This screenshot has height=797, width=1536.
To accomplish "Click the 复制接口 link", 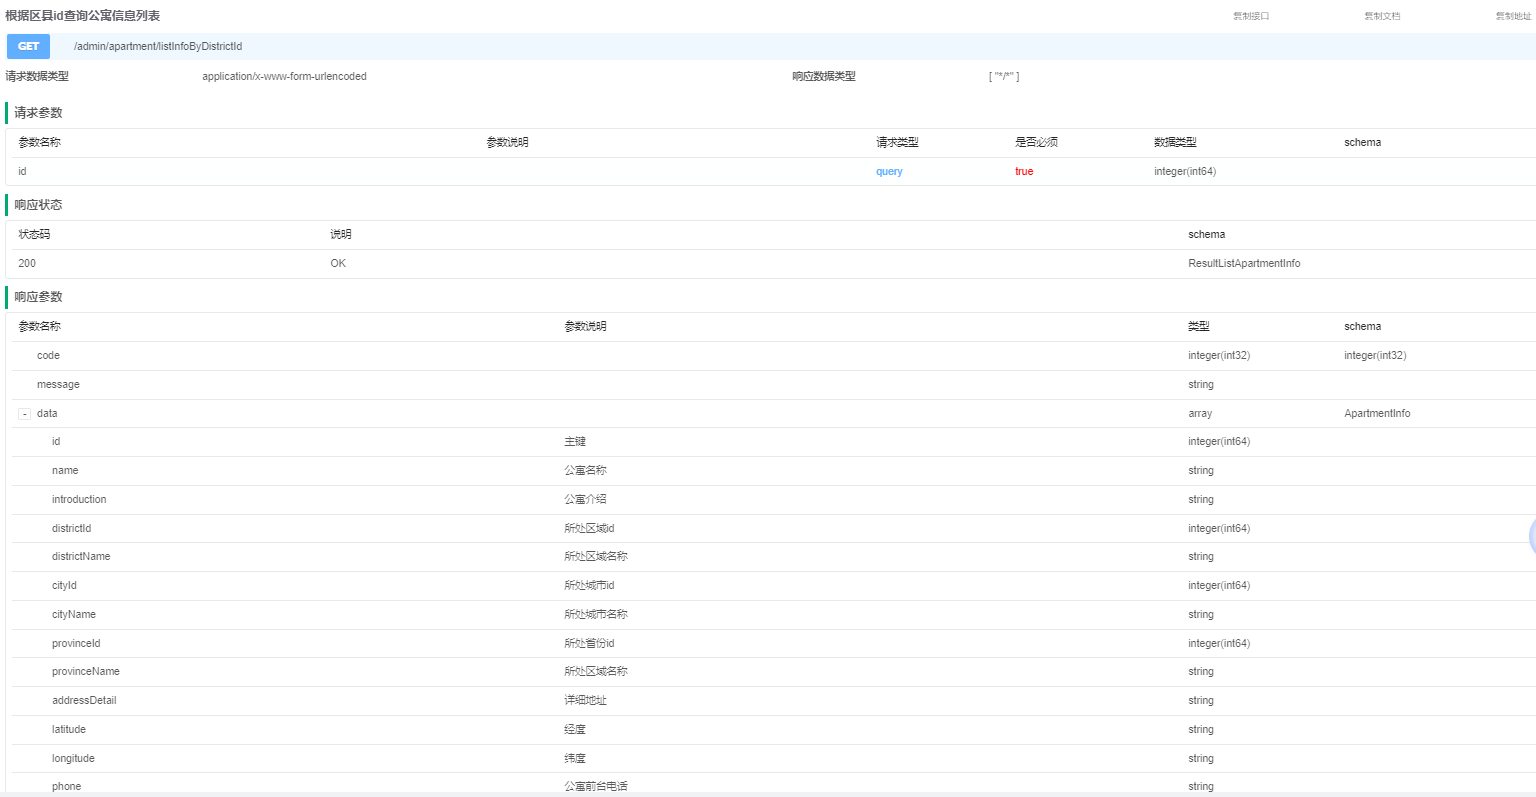I will click(1251, 16).
